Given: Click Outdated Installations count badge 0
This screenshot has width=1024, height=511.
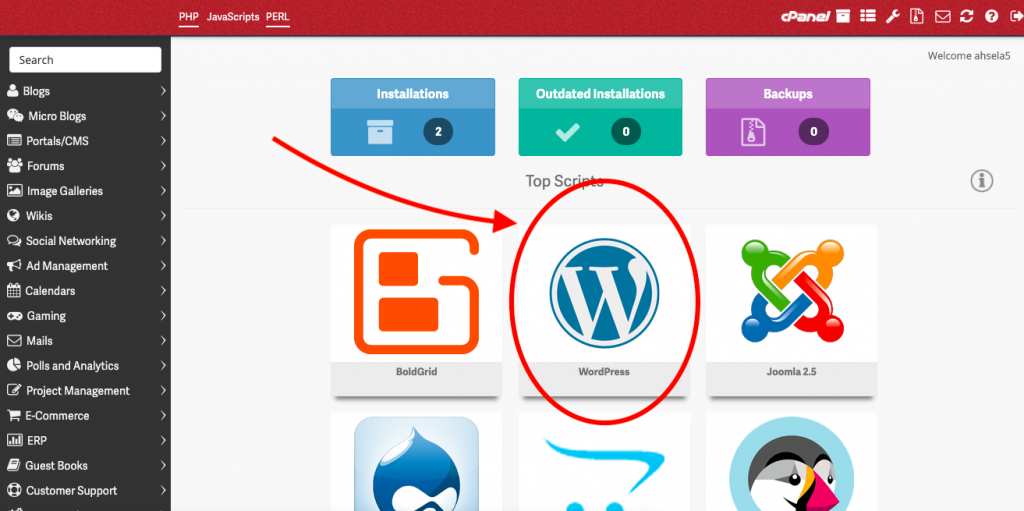Looking at the screenshot, I should 626,132.
